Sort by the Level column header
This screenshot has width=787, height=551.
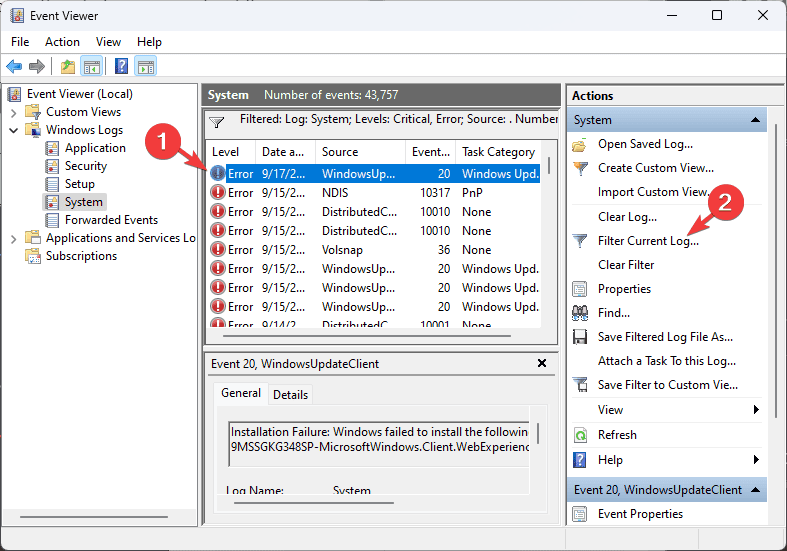click(231, 152)
